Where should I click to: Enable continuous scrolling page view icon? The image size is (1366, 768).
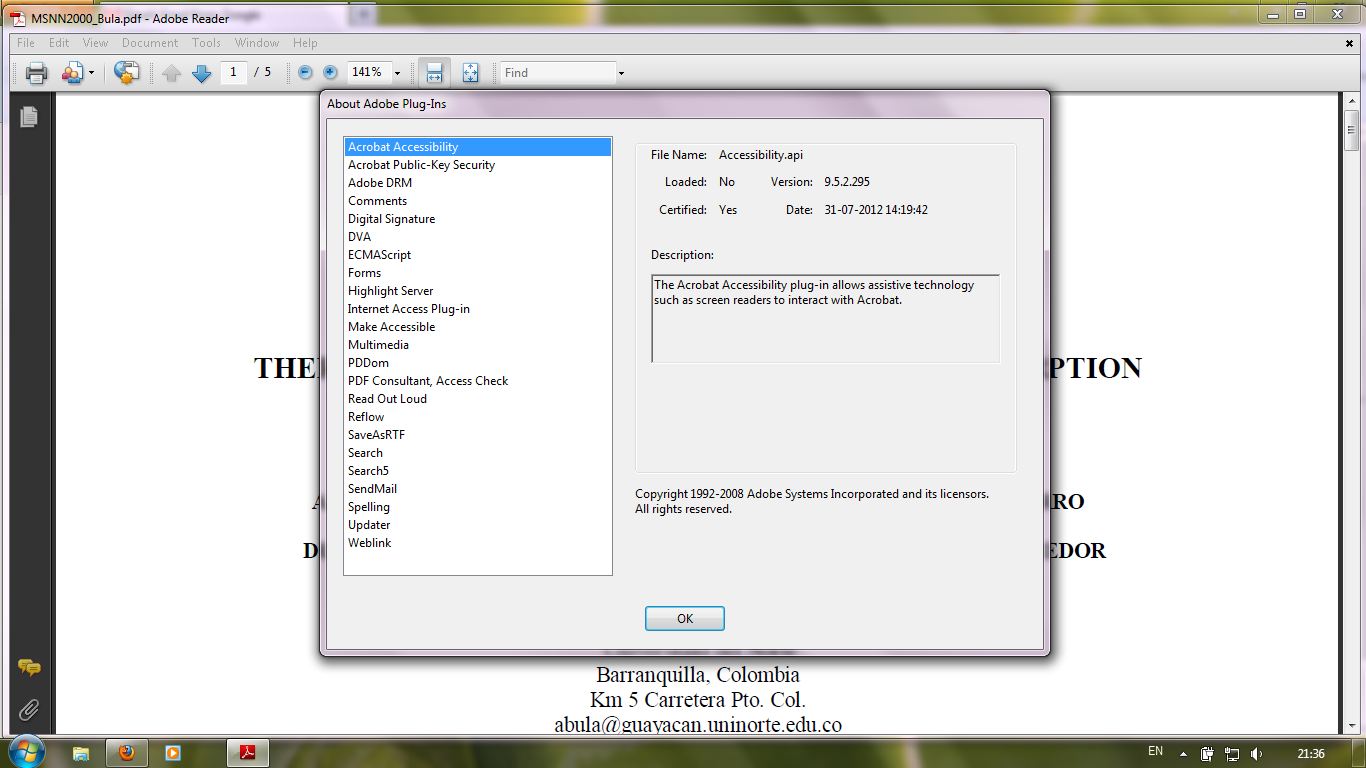point(434,72)
